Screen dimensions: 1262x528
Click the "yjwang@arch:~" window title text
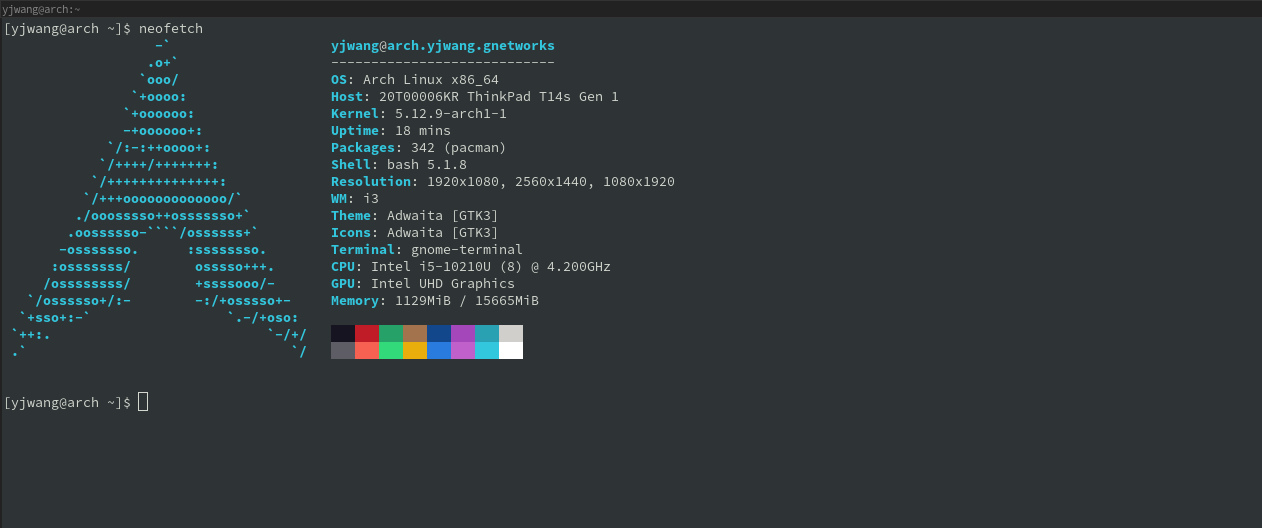point(41,8)
